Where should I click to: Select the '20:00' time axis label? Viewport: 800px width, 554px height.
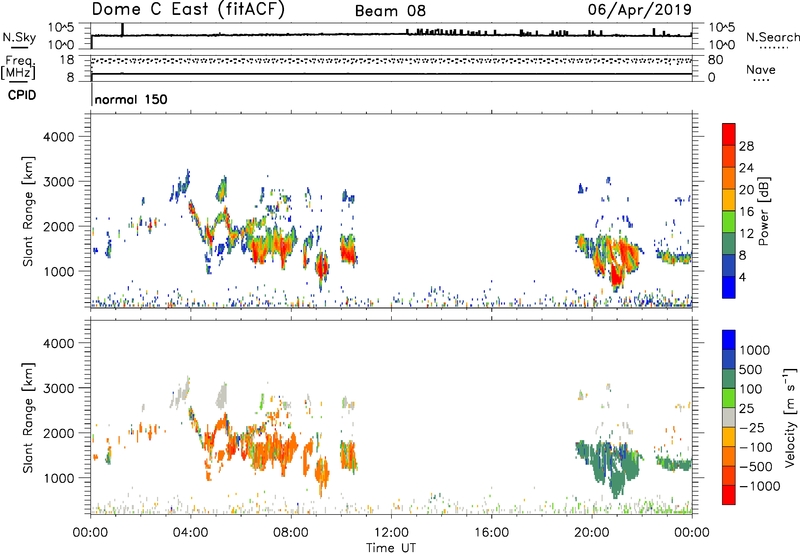(592, 533)
